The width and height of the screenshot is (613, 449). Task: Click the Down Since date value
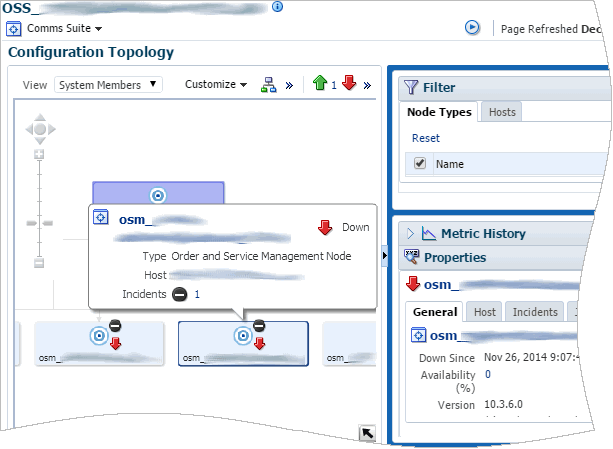pos(532,357)
